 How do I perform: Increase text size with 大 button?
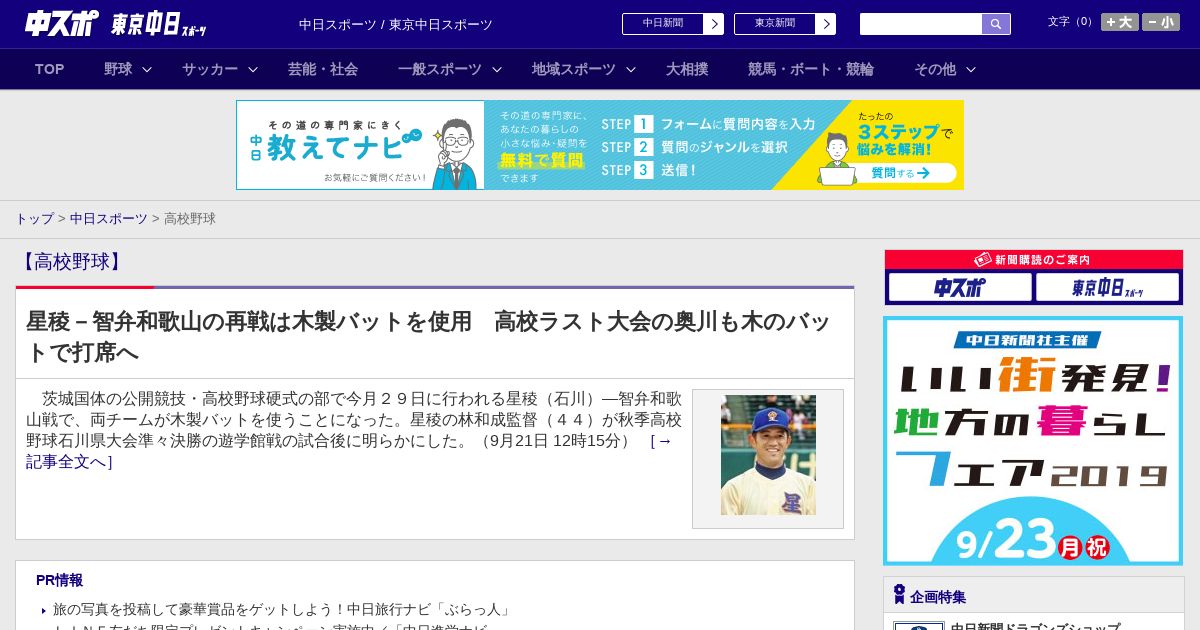tap(1120, 22)
